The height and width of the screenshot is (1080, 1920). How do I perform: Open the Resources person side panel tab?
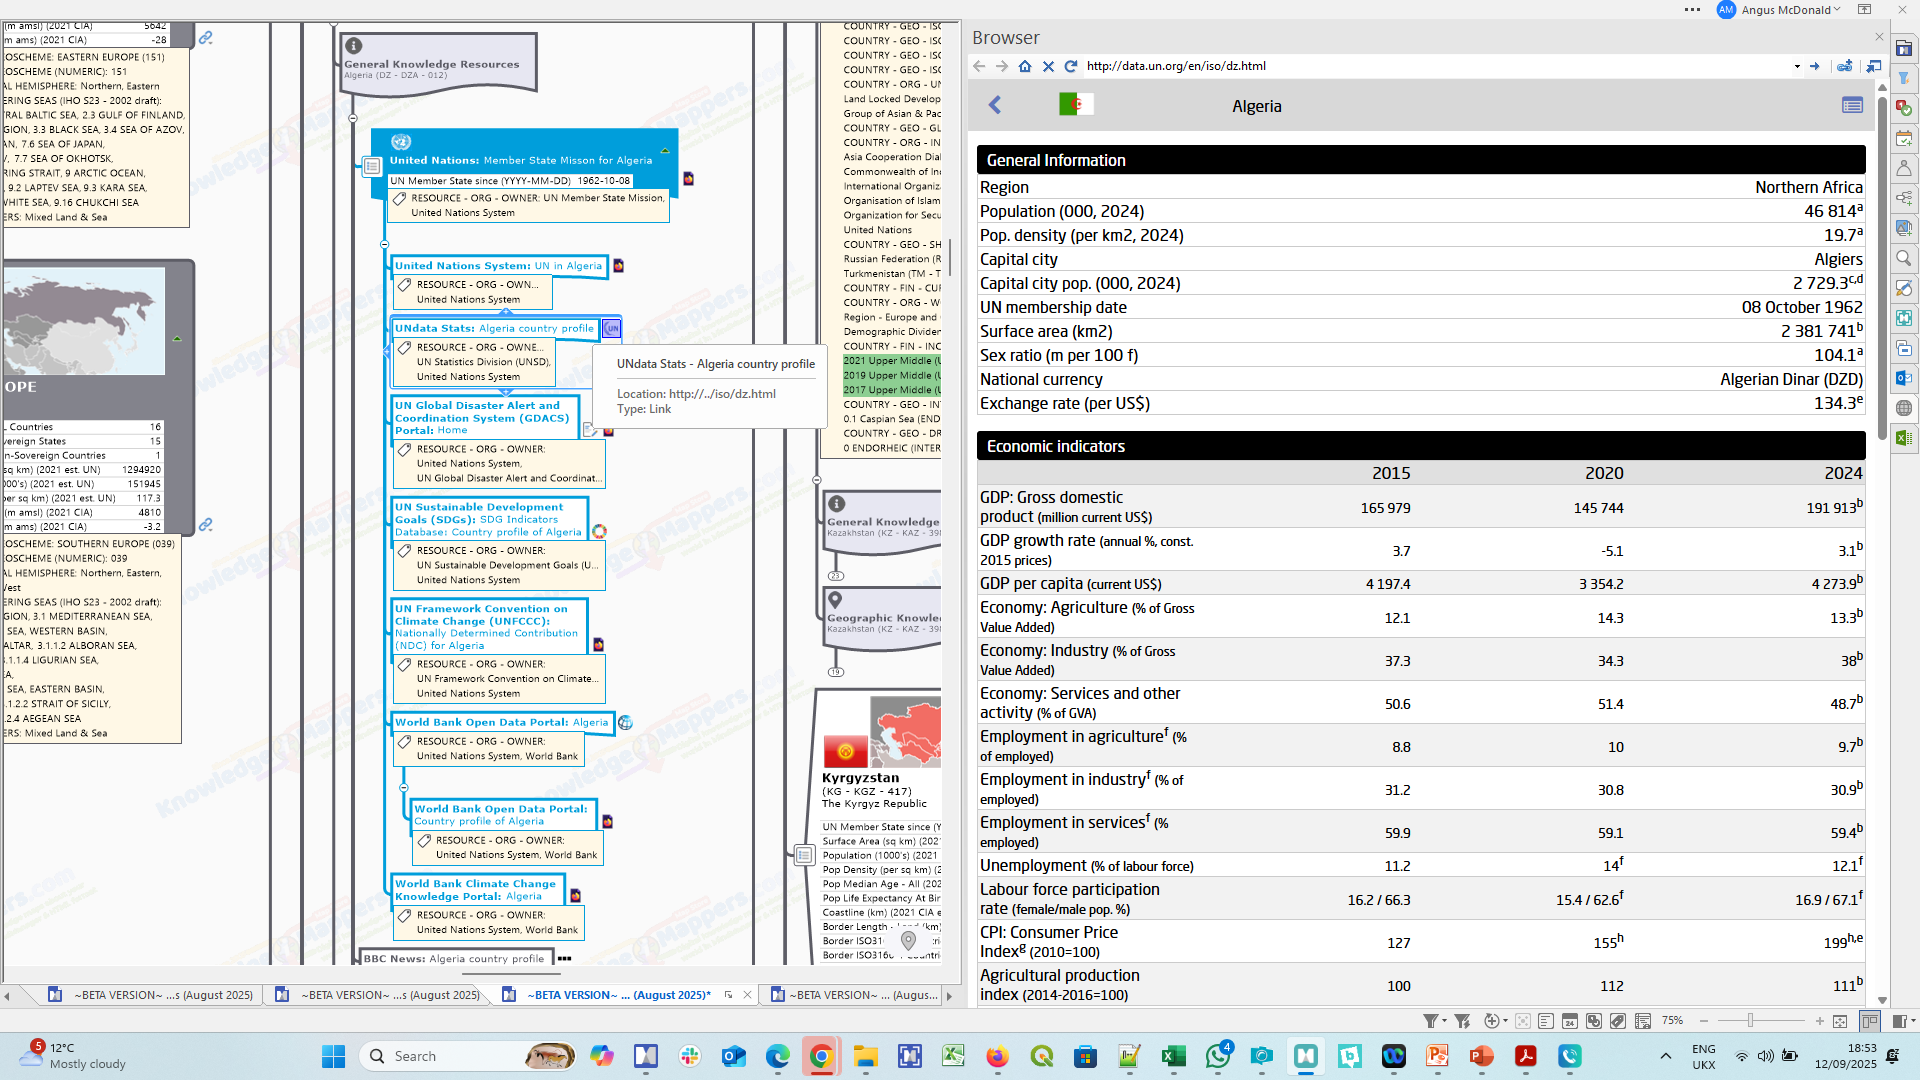[x=1904, y=168]
